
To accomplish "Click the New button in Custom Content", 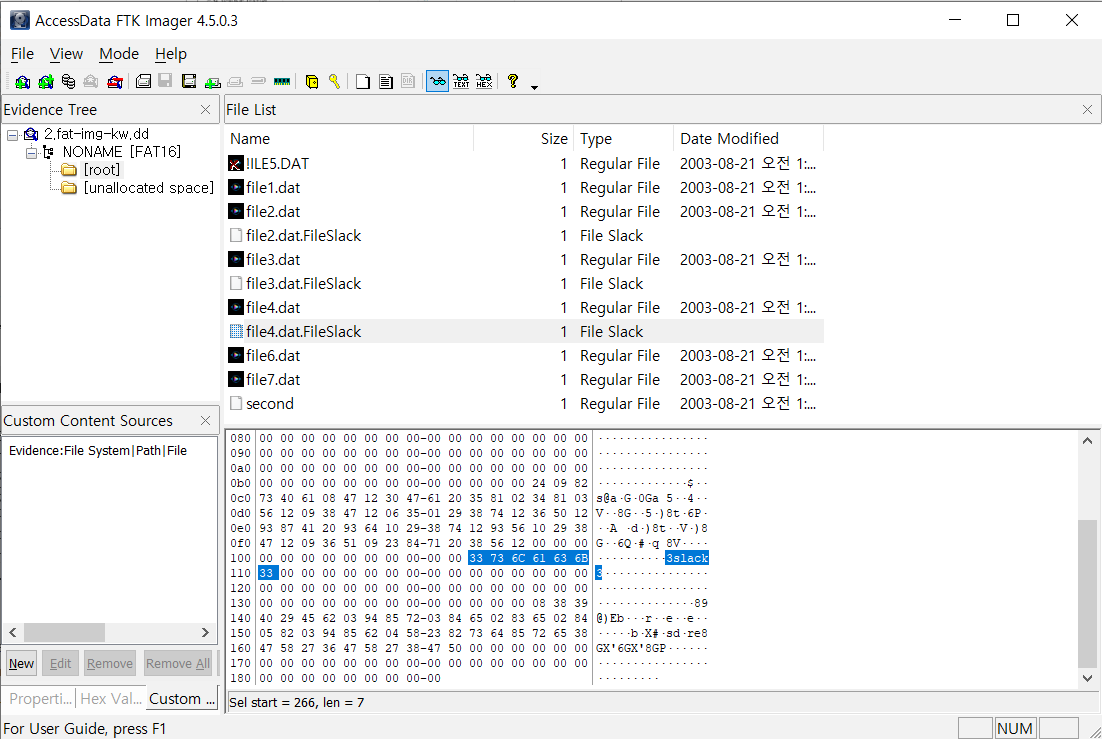I will [21, 663].
